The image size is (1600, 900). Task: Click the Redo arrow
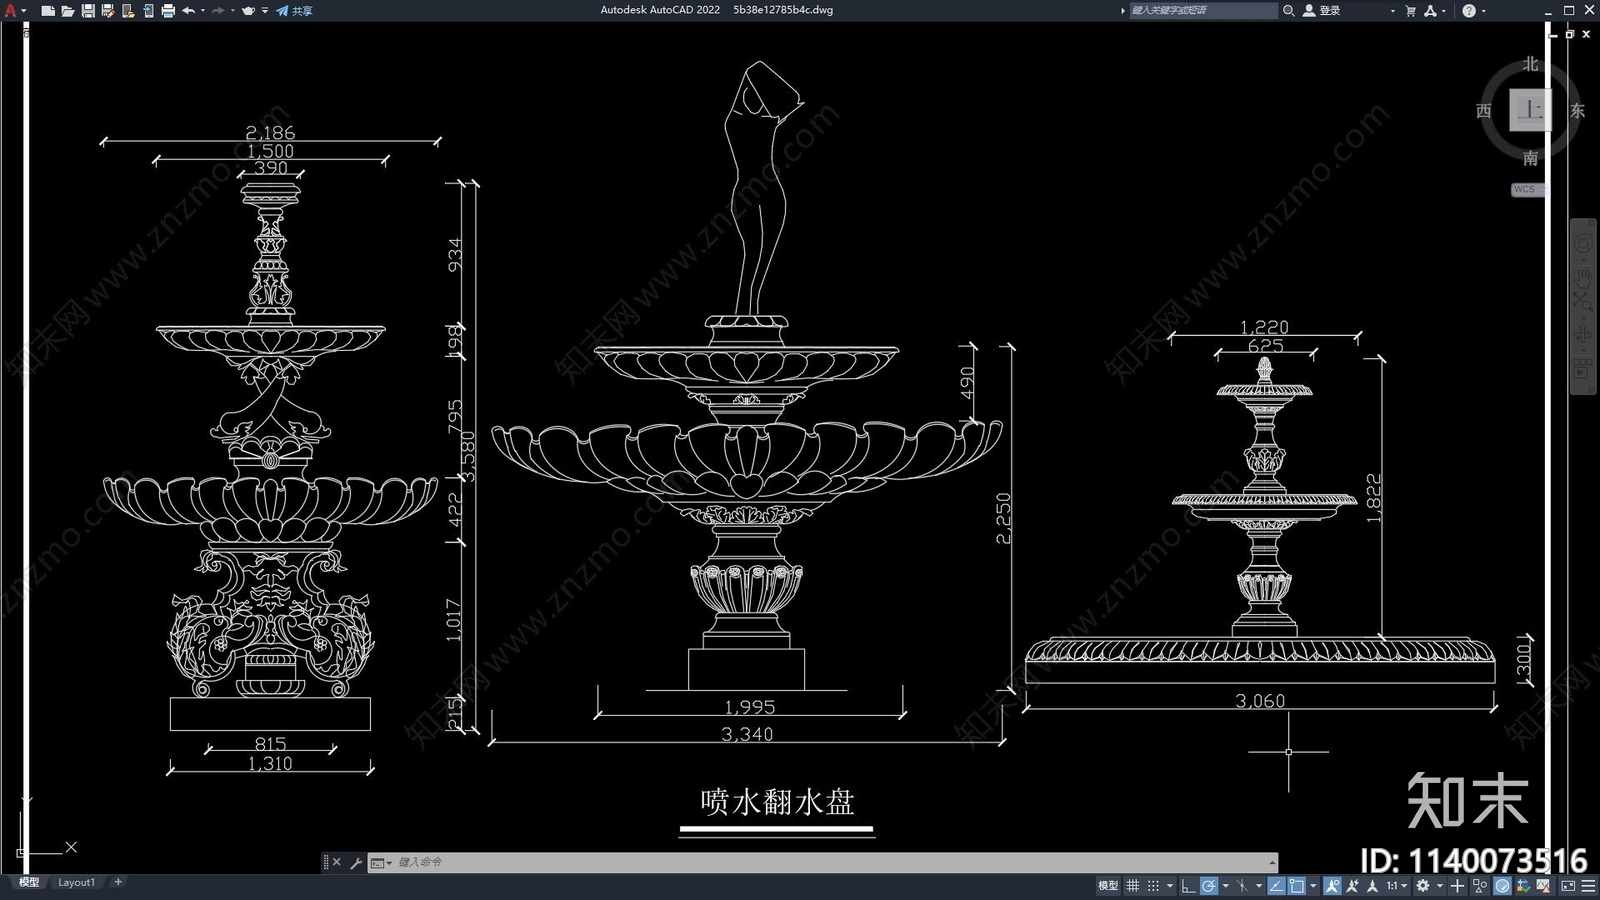(x=218, y=11)
